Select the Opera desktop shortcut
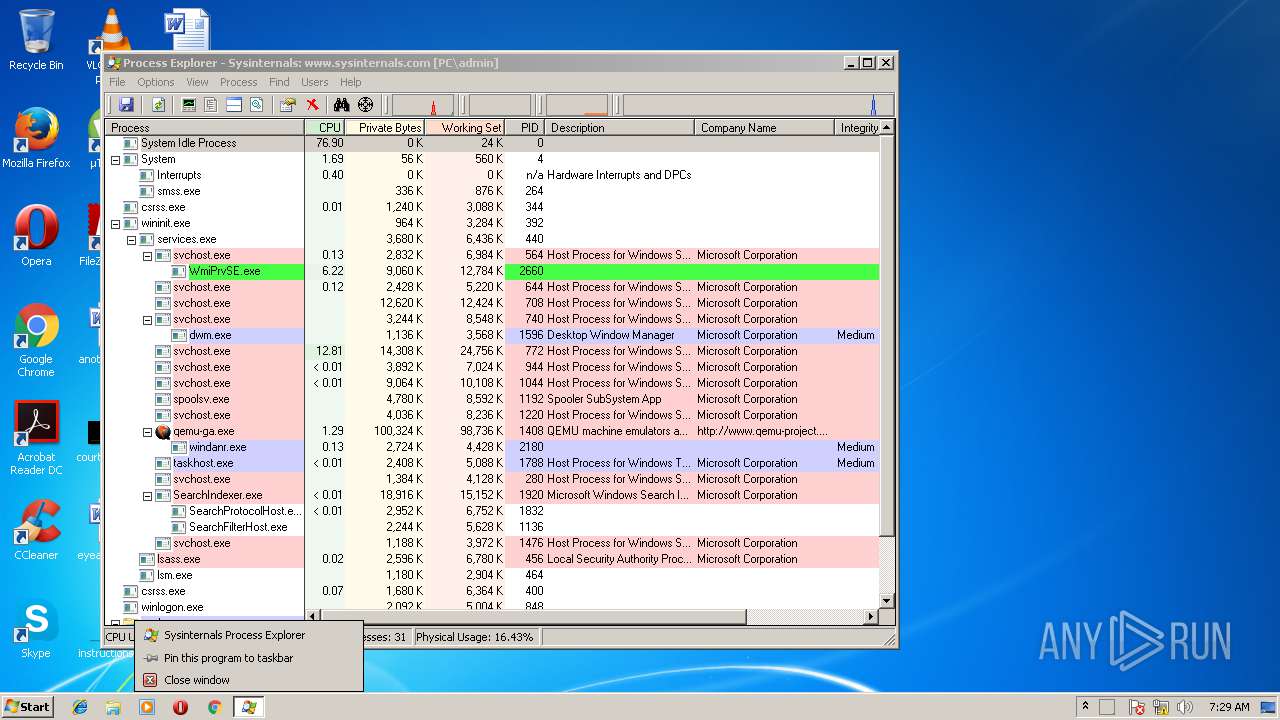 pyautogui.click(x=36, y=236)
